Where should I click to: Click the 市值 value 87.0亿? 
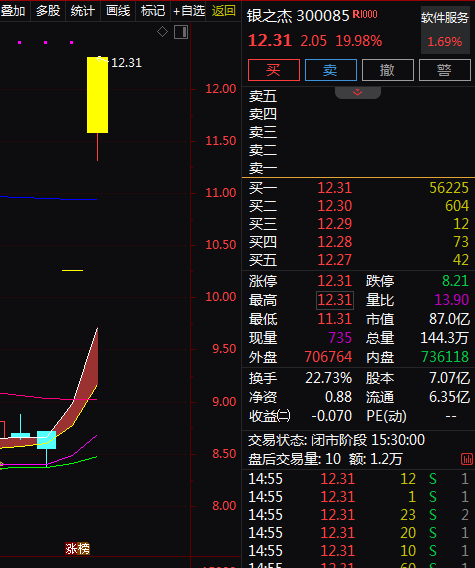tap(449, 319)
